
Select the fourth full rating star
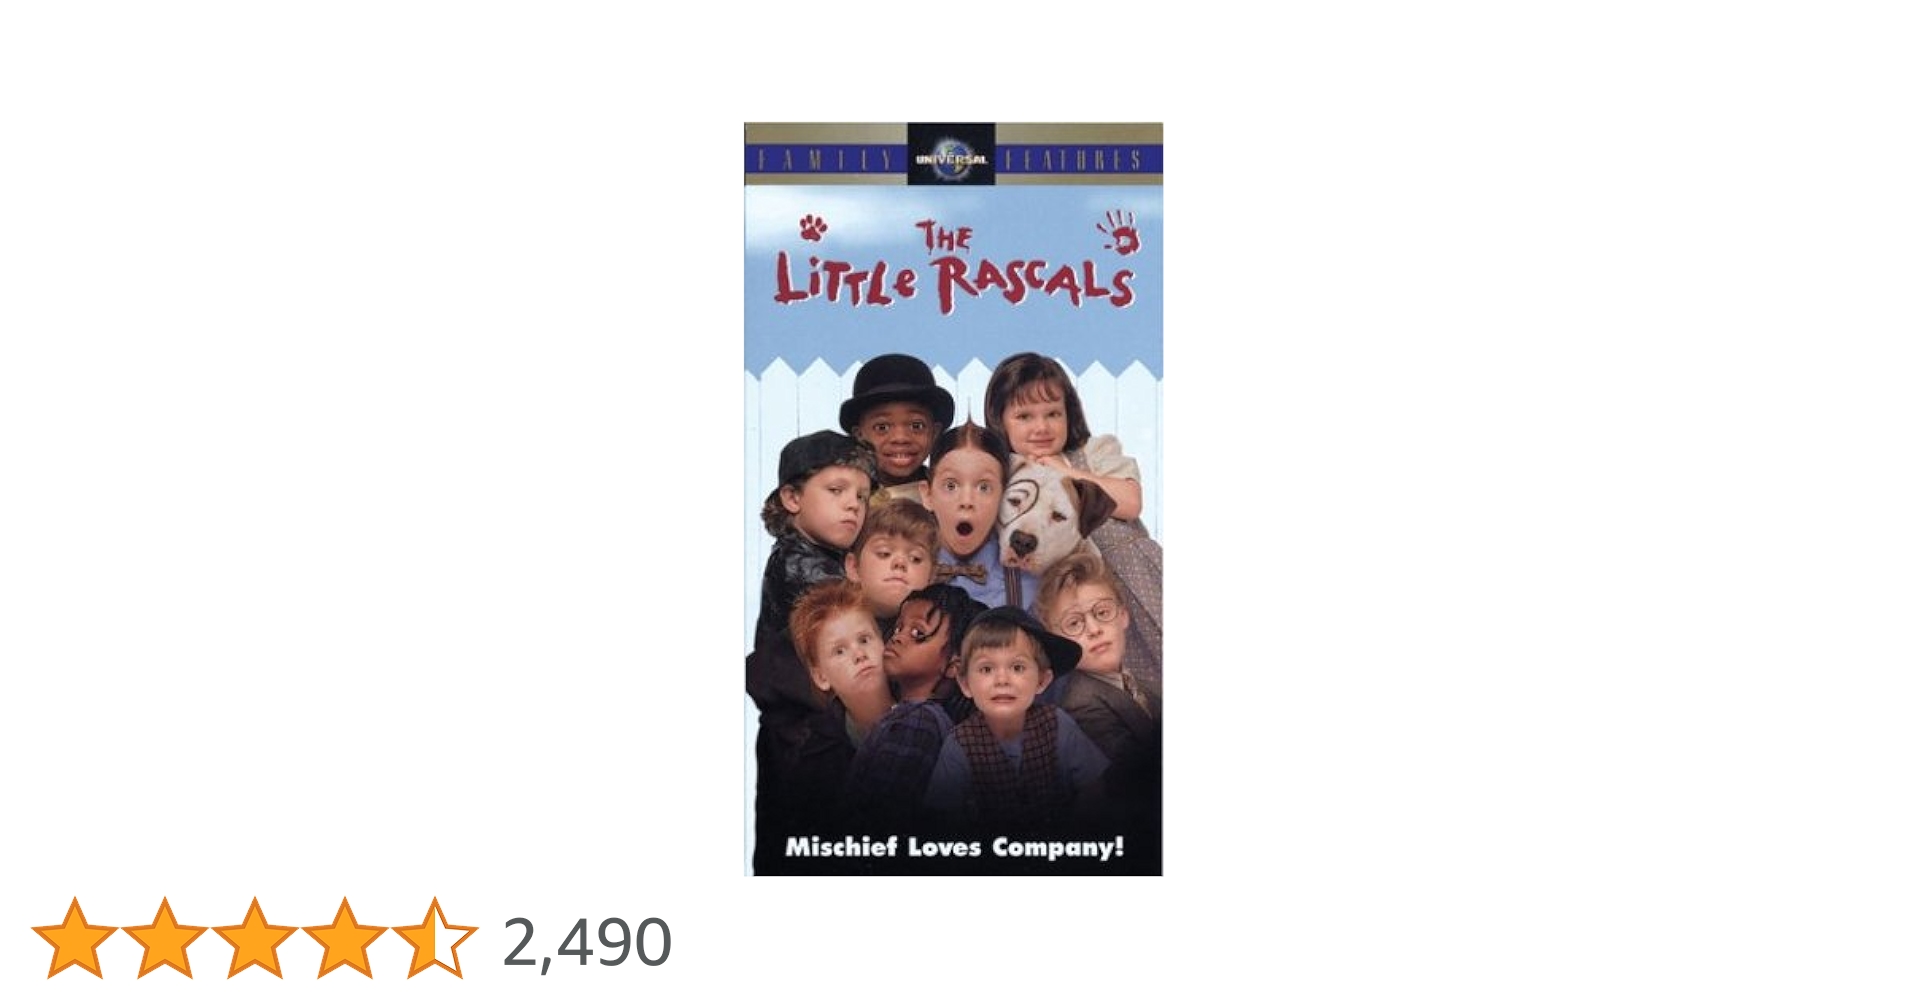(x=344, y=938)
